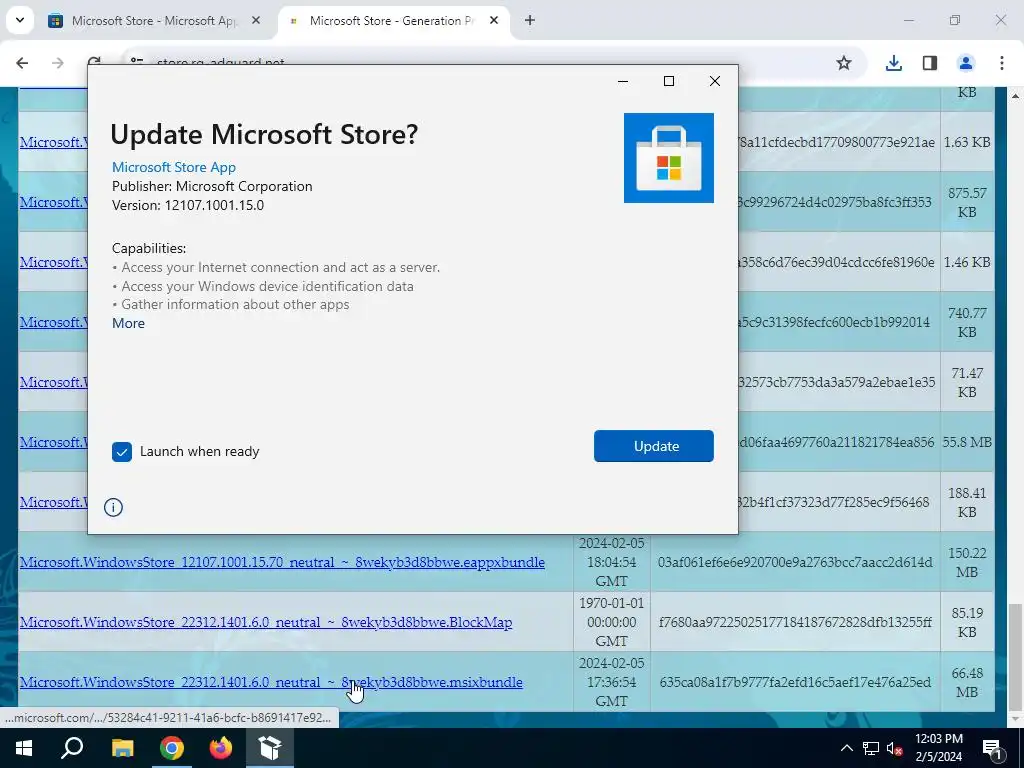
Task: Click the 2024-02-05 17:36:54 GMT date cell
Action: click(611, 682)
